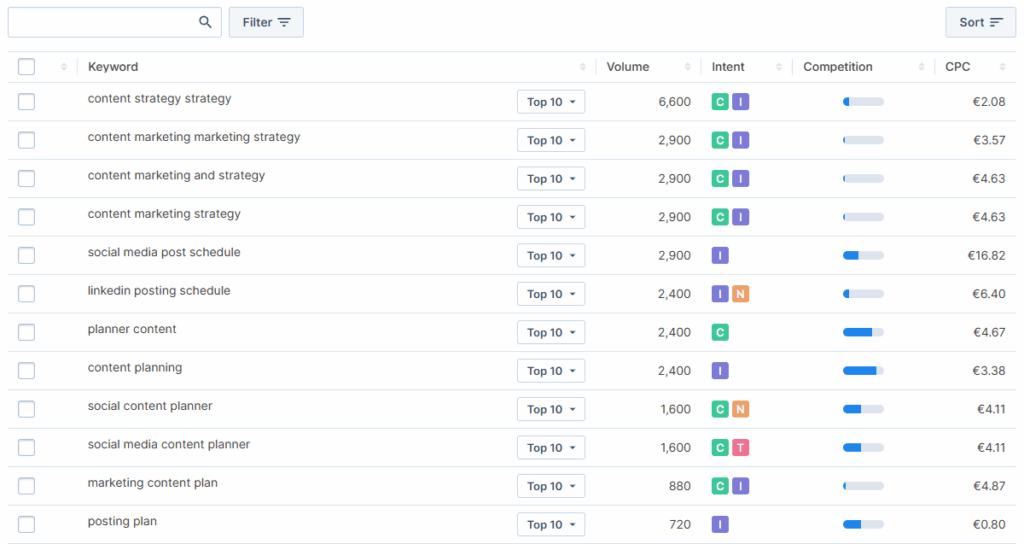1024x544 pixels.
Task: Click the orange N badge for linkedin posting schedule
Action: [x=741, y=294]
